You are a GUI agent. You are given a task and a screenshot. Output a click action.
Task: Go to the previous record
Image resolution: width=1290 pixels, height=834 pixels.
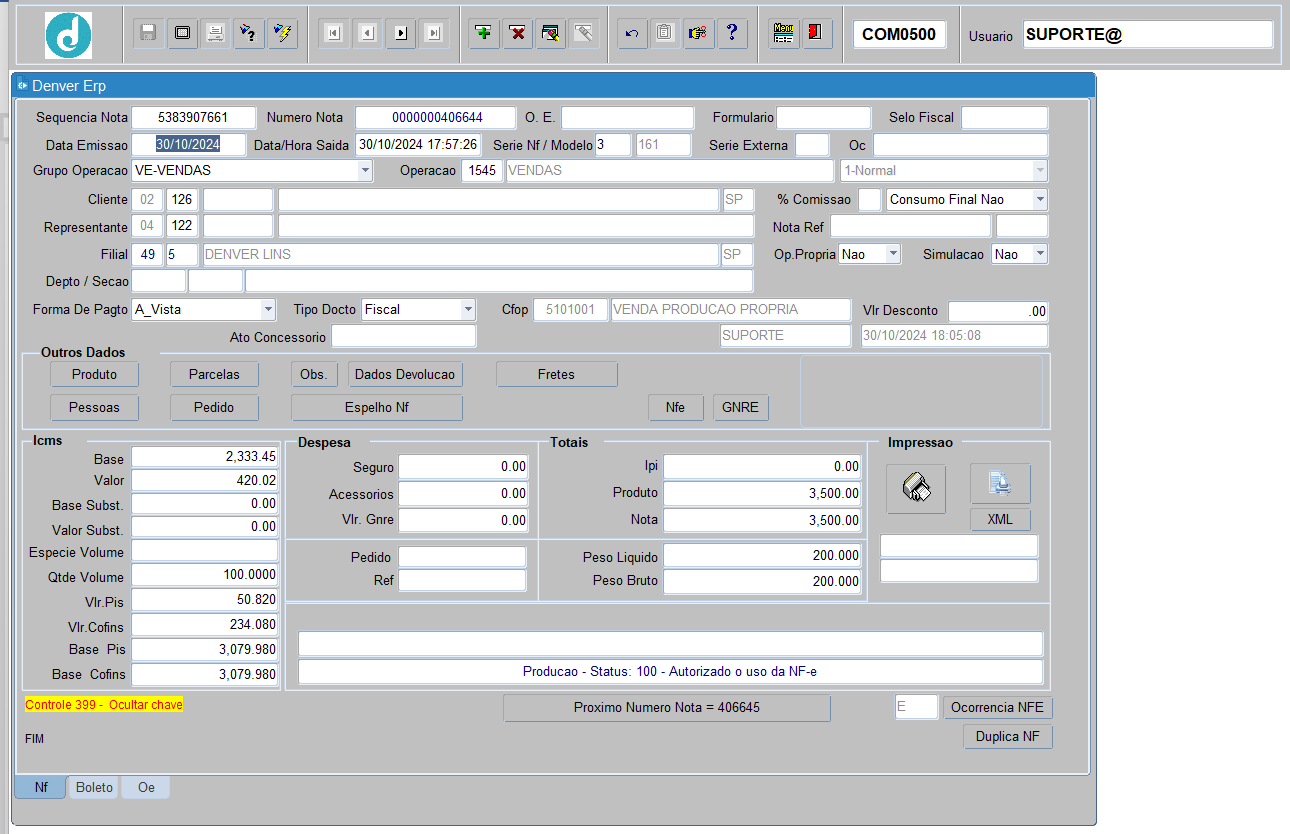pyautogui.click(x=367, y=33)
